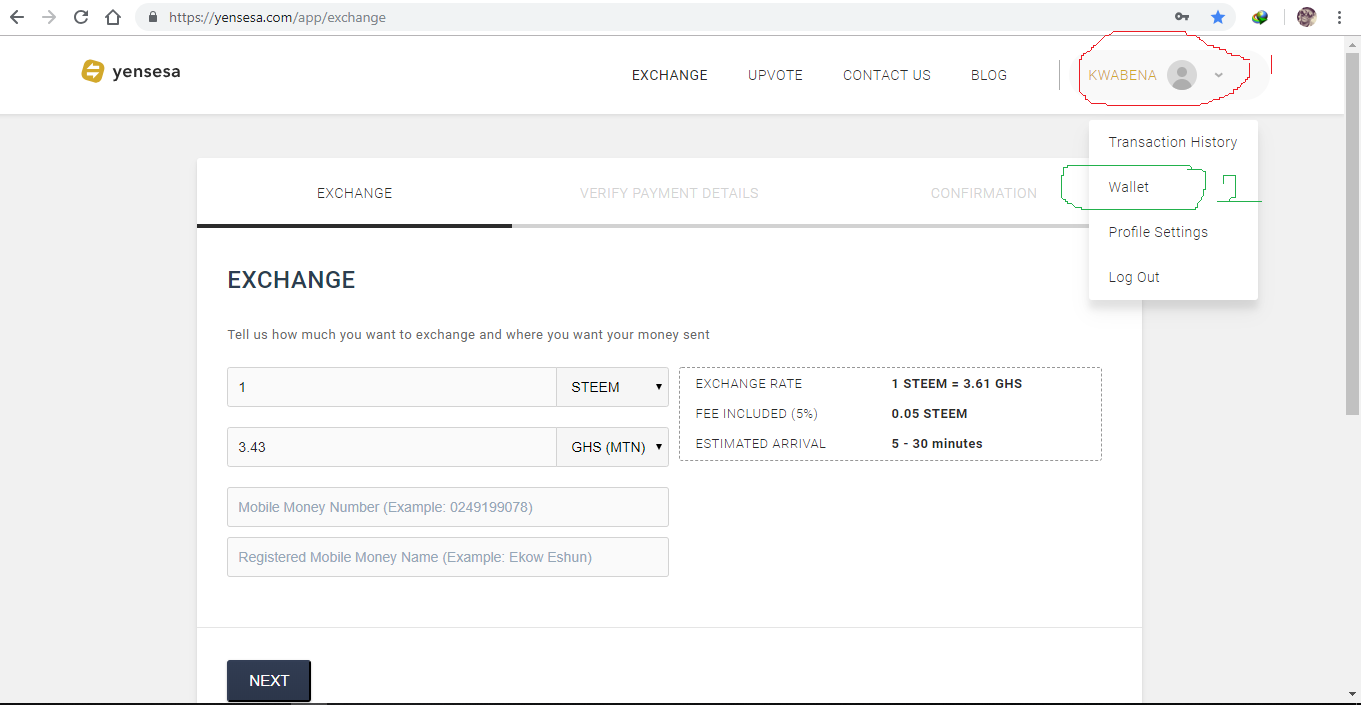Open Chrome three-dot menu

point(1339,17)
